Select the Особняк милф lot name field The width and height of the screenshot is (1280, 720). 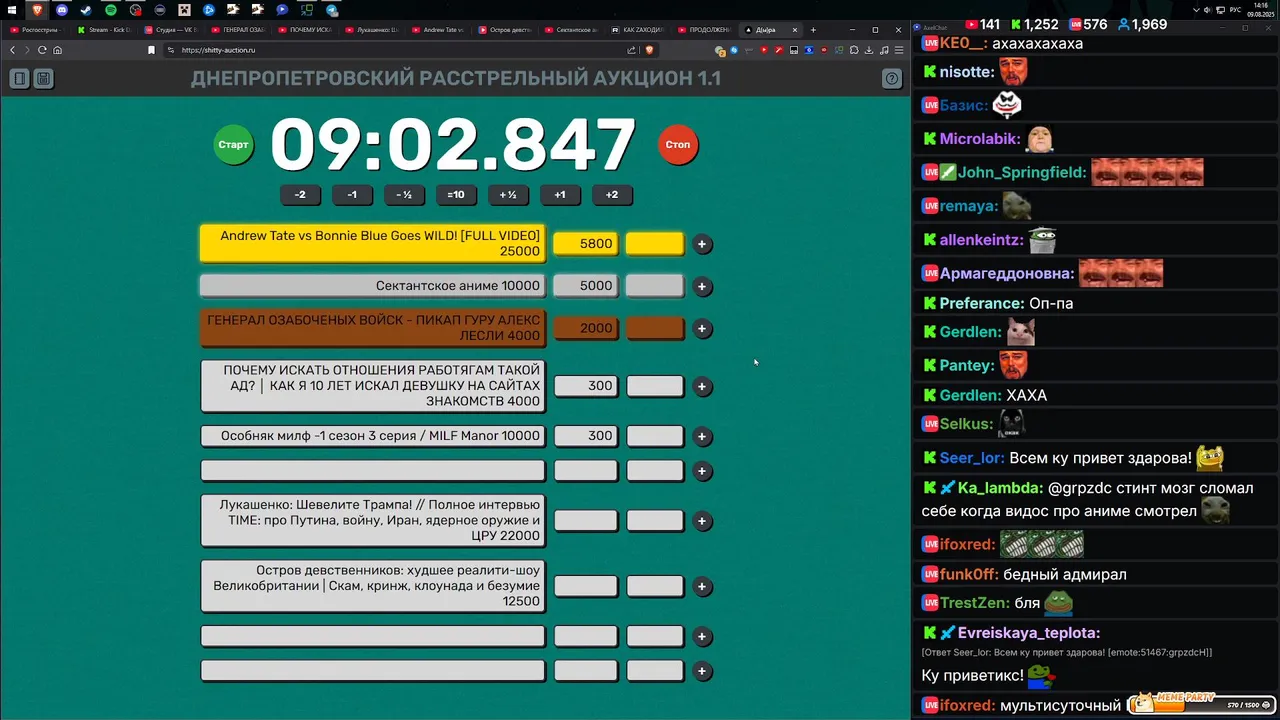coord(373,436)
